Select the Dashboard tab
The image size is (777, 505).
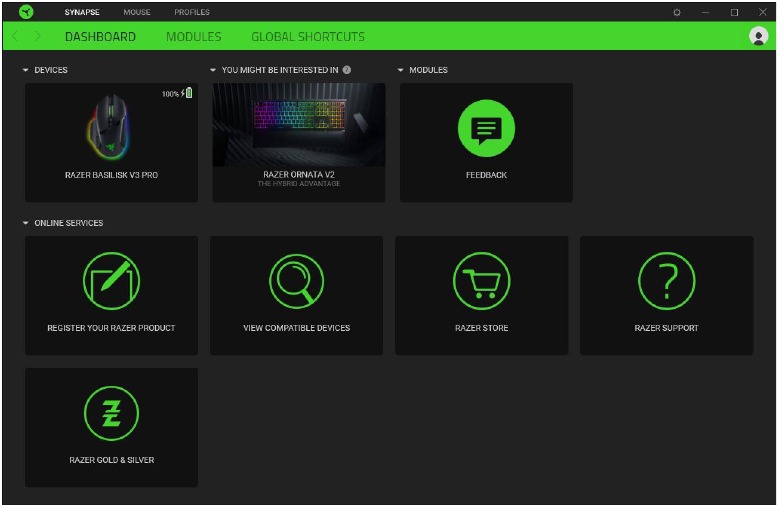pos(100,37)
